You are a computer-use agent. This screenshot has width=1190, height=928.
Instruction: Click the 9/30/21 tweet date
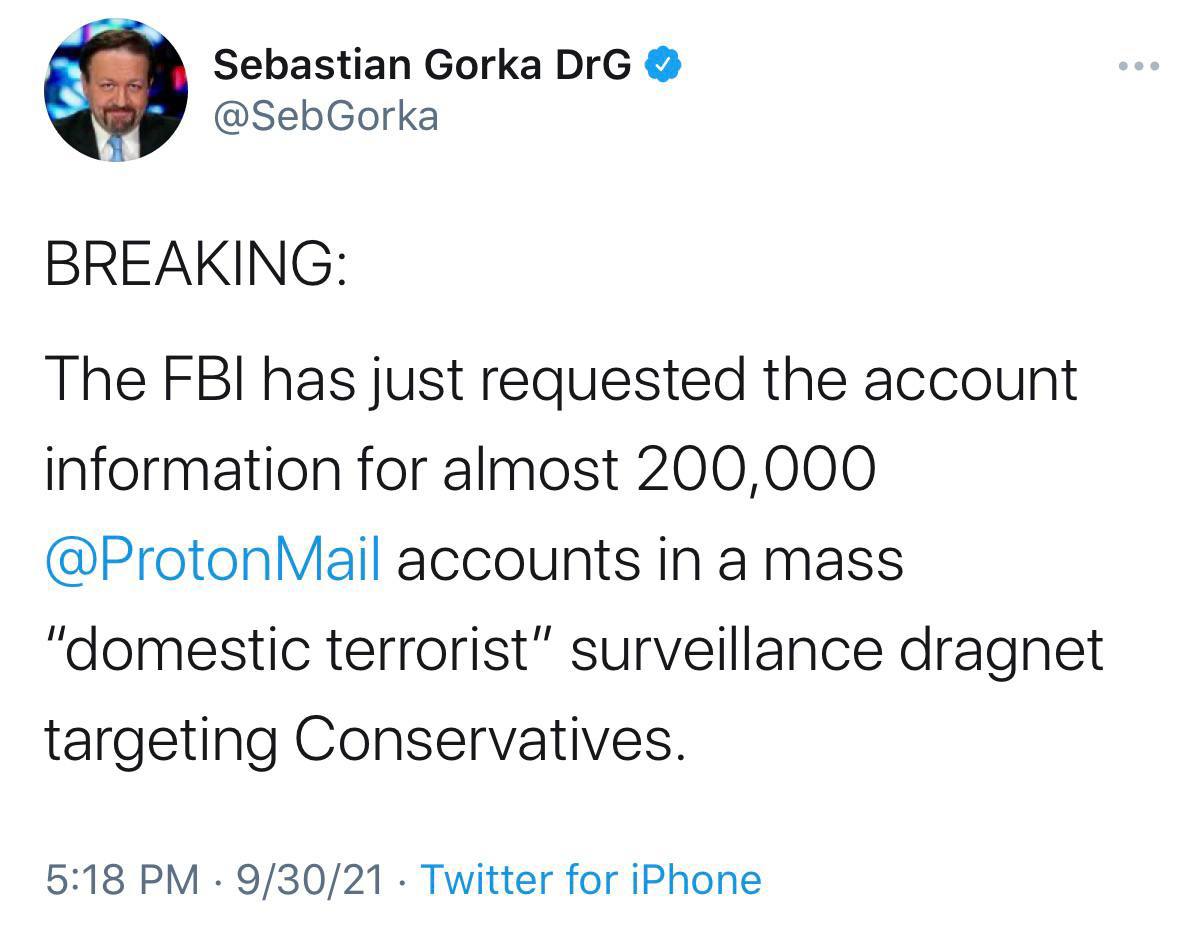click(310, 879)
